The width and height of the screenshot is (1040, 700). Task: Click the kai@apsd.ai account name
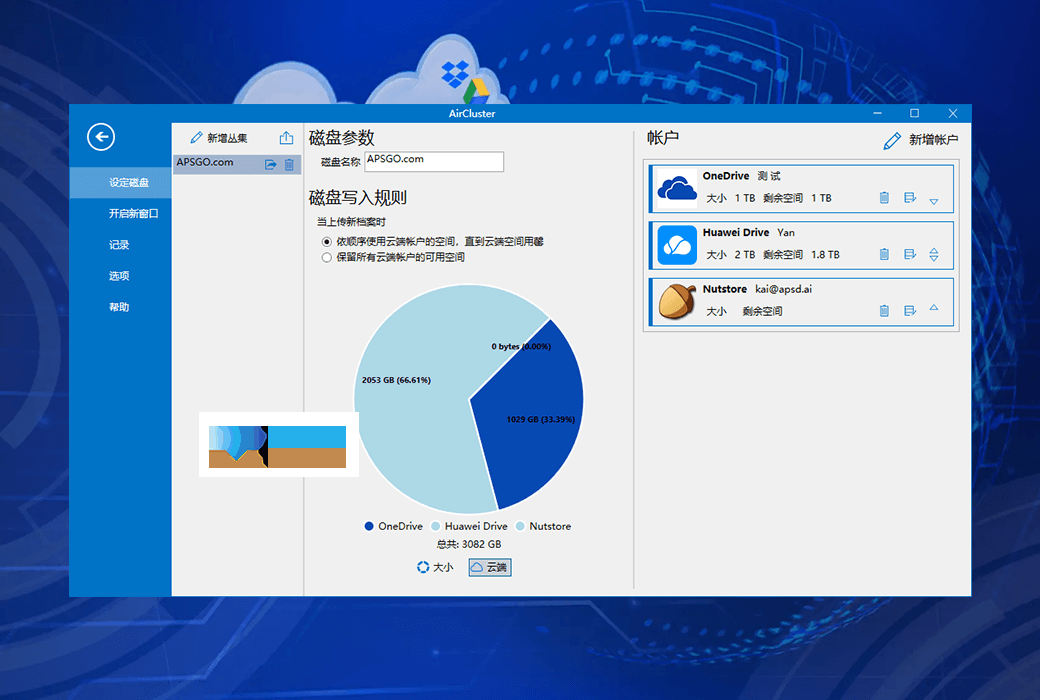pyautogui.click(x=783, y=289)
